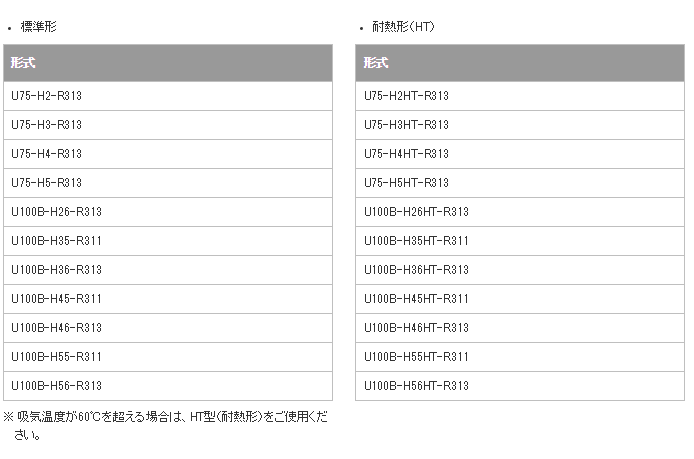
Task: Click the 形式 header of standard table
Action: point(23,63)
